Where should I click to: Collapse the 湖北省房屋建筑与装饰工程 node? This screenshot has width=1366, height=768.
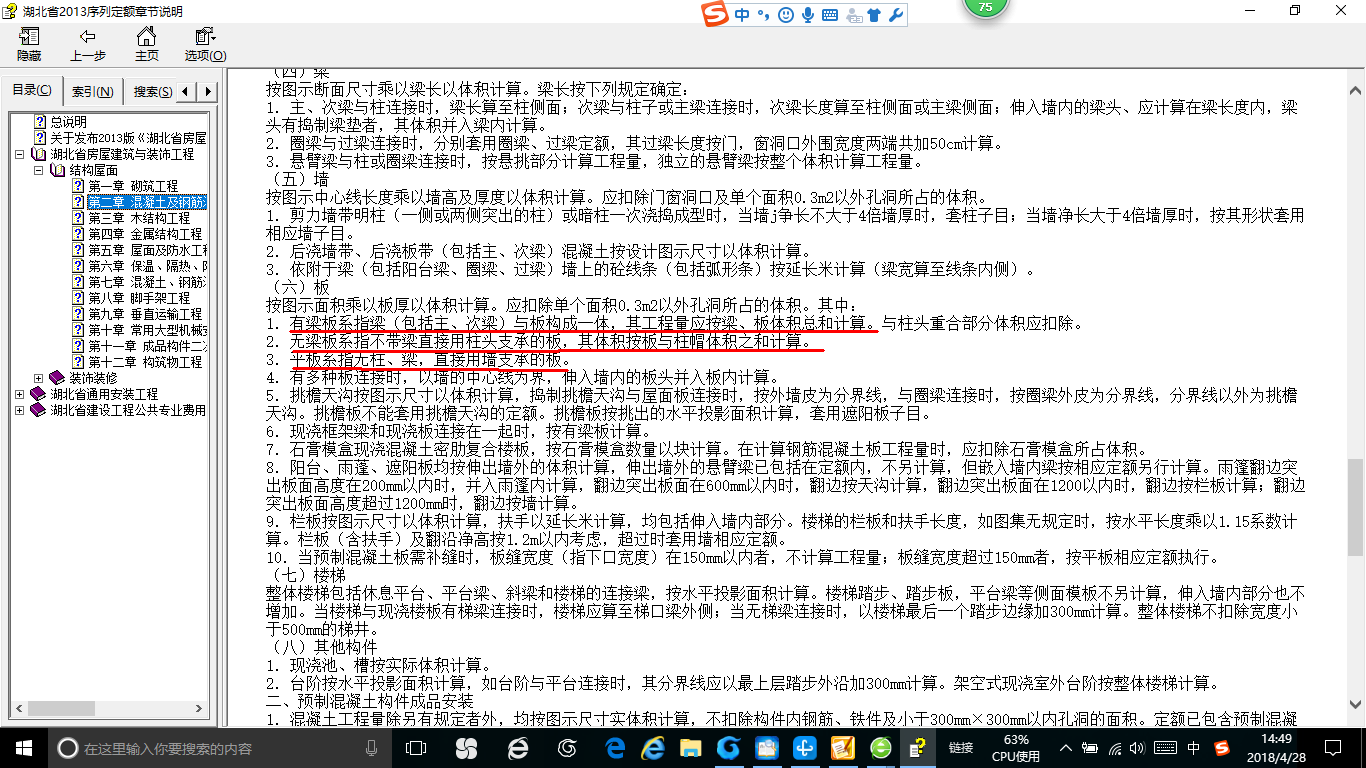point(21,155)
